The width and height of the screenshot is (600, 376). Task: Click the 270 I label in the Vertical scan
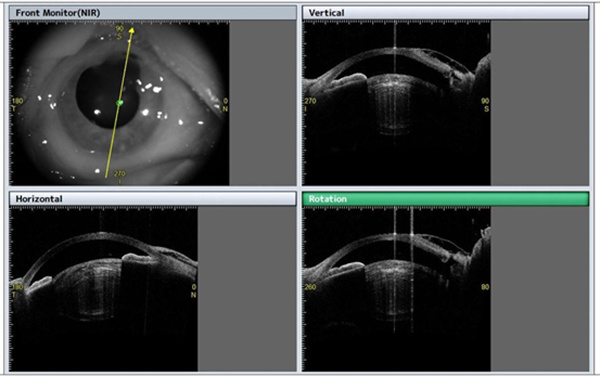pyautogui.click(x=310, y=105)
